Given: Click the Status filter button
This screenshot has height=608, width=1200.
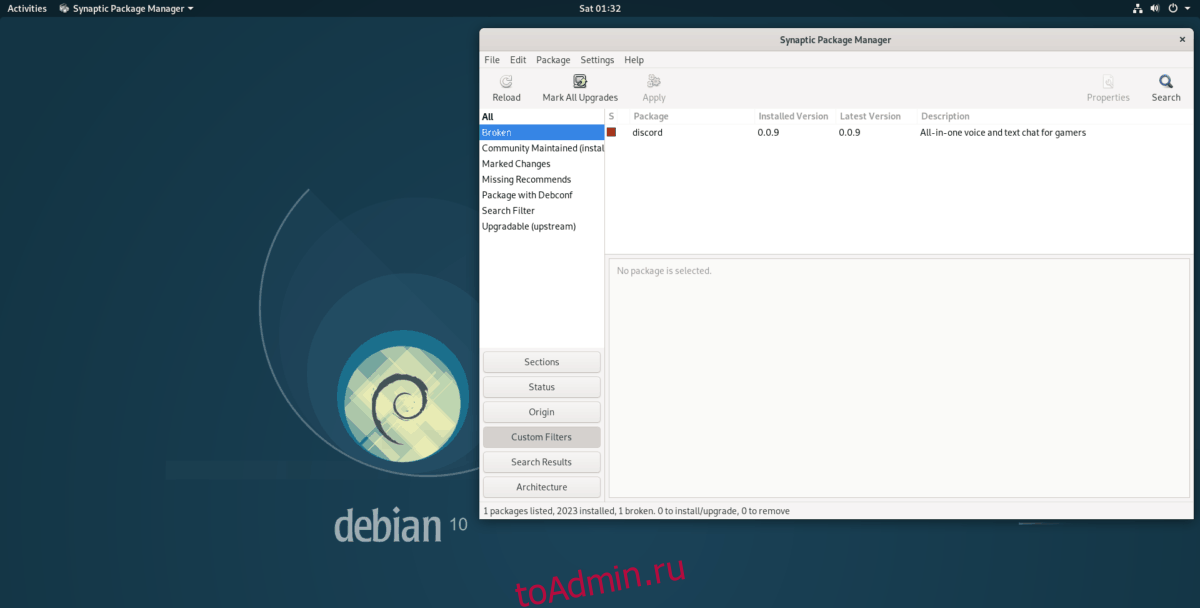Looking at the screenshot, I should pos(541,387).
